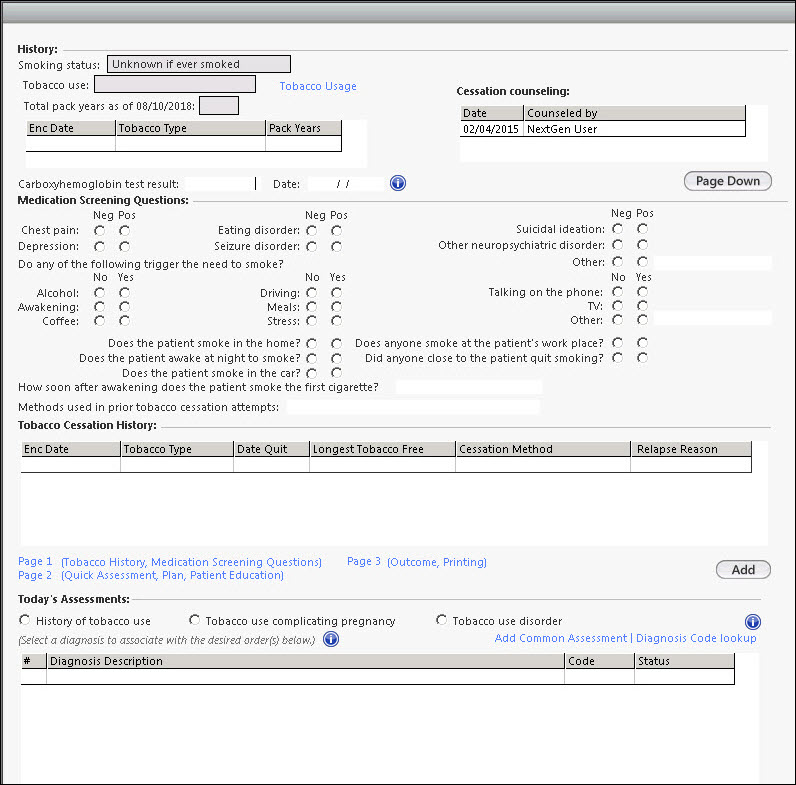Click the Total pack years field

219,106
